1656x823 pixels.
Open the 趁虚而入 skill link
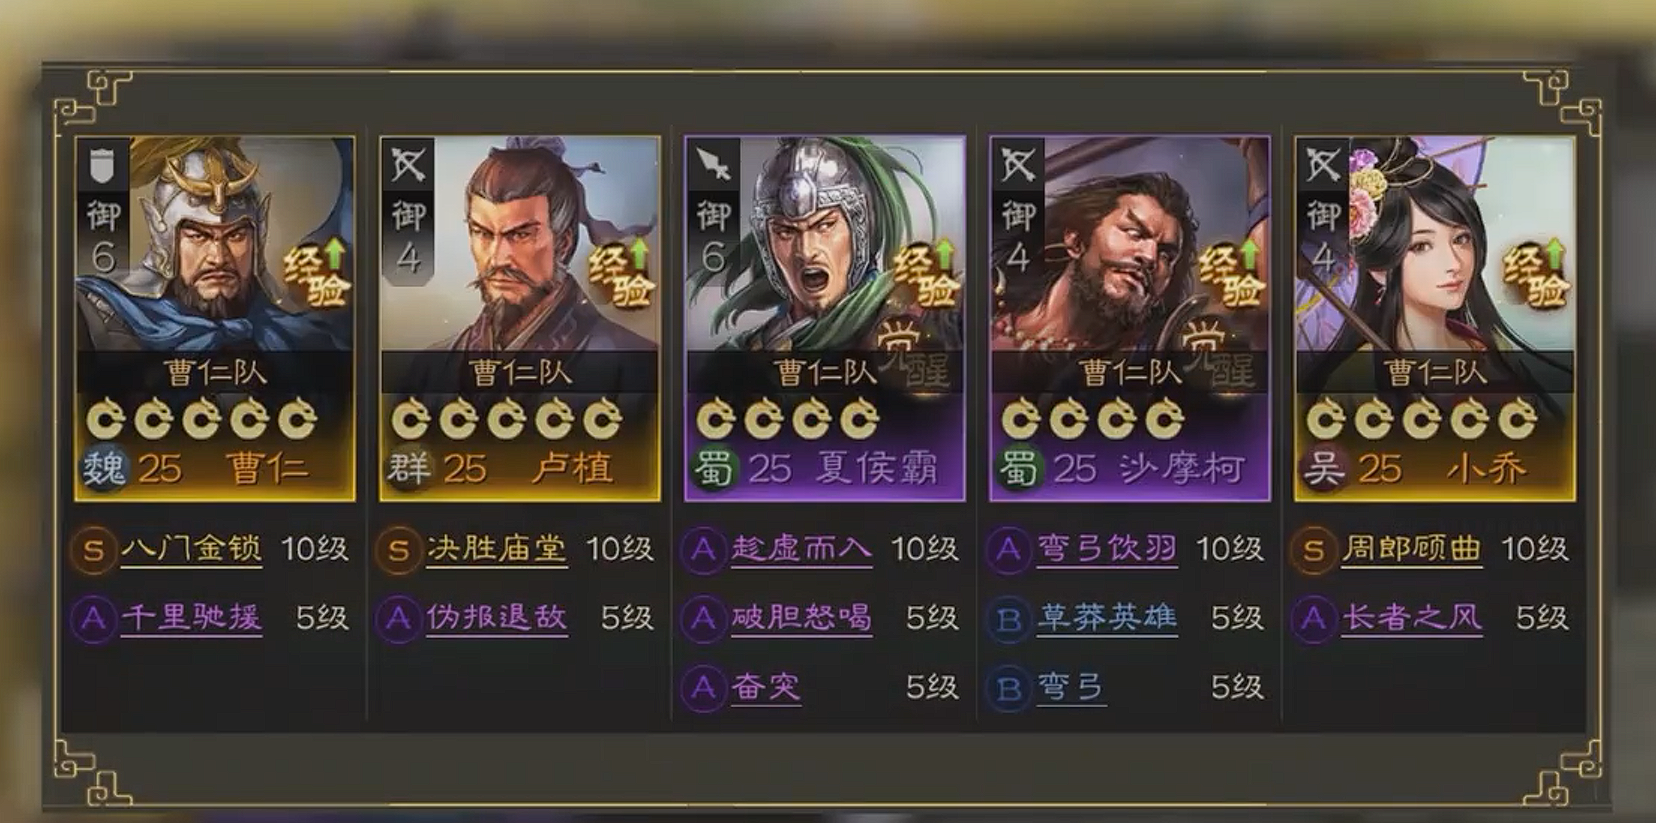802,549
